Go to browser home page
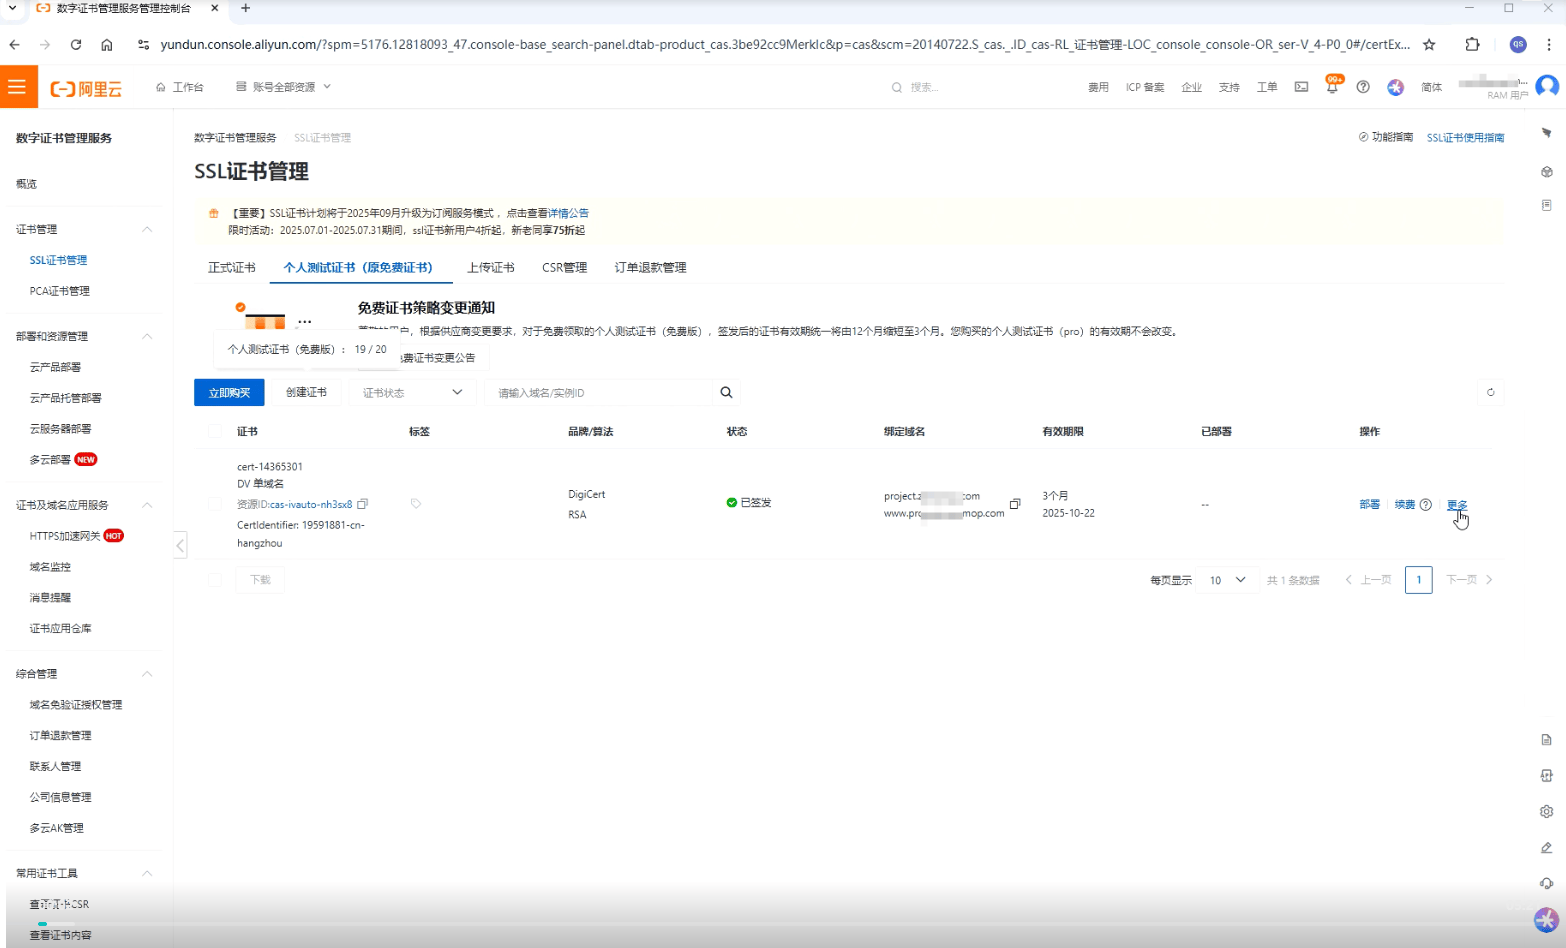Image resolution: width=1566 pixels, height=948 pixels. (x=107, y=44)
